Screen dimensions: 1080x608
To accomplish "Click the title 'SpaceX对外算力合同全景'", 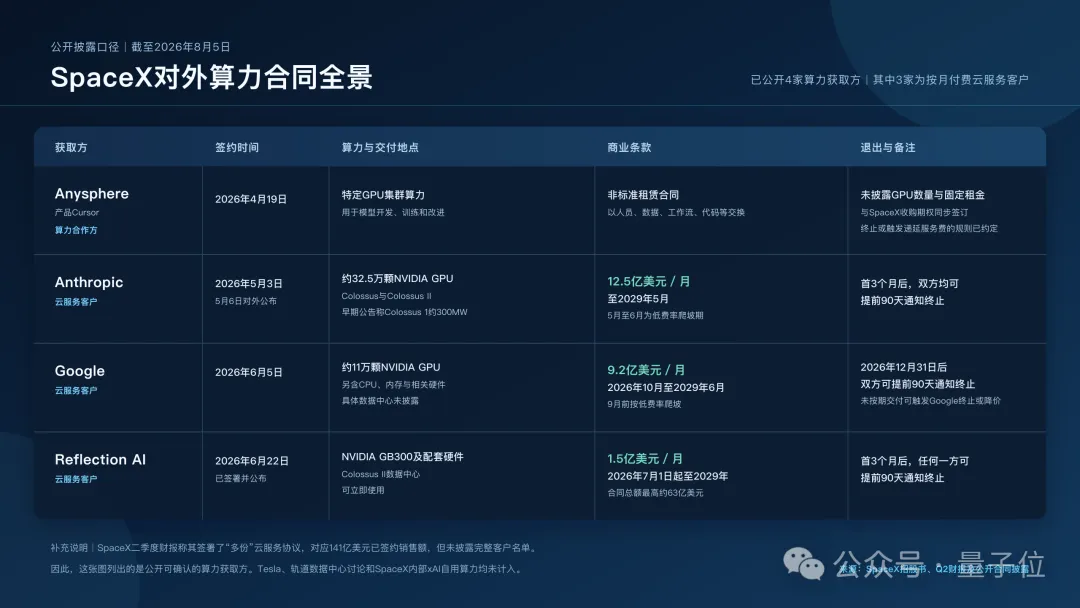I will coord(211,77).
